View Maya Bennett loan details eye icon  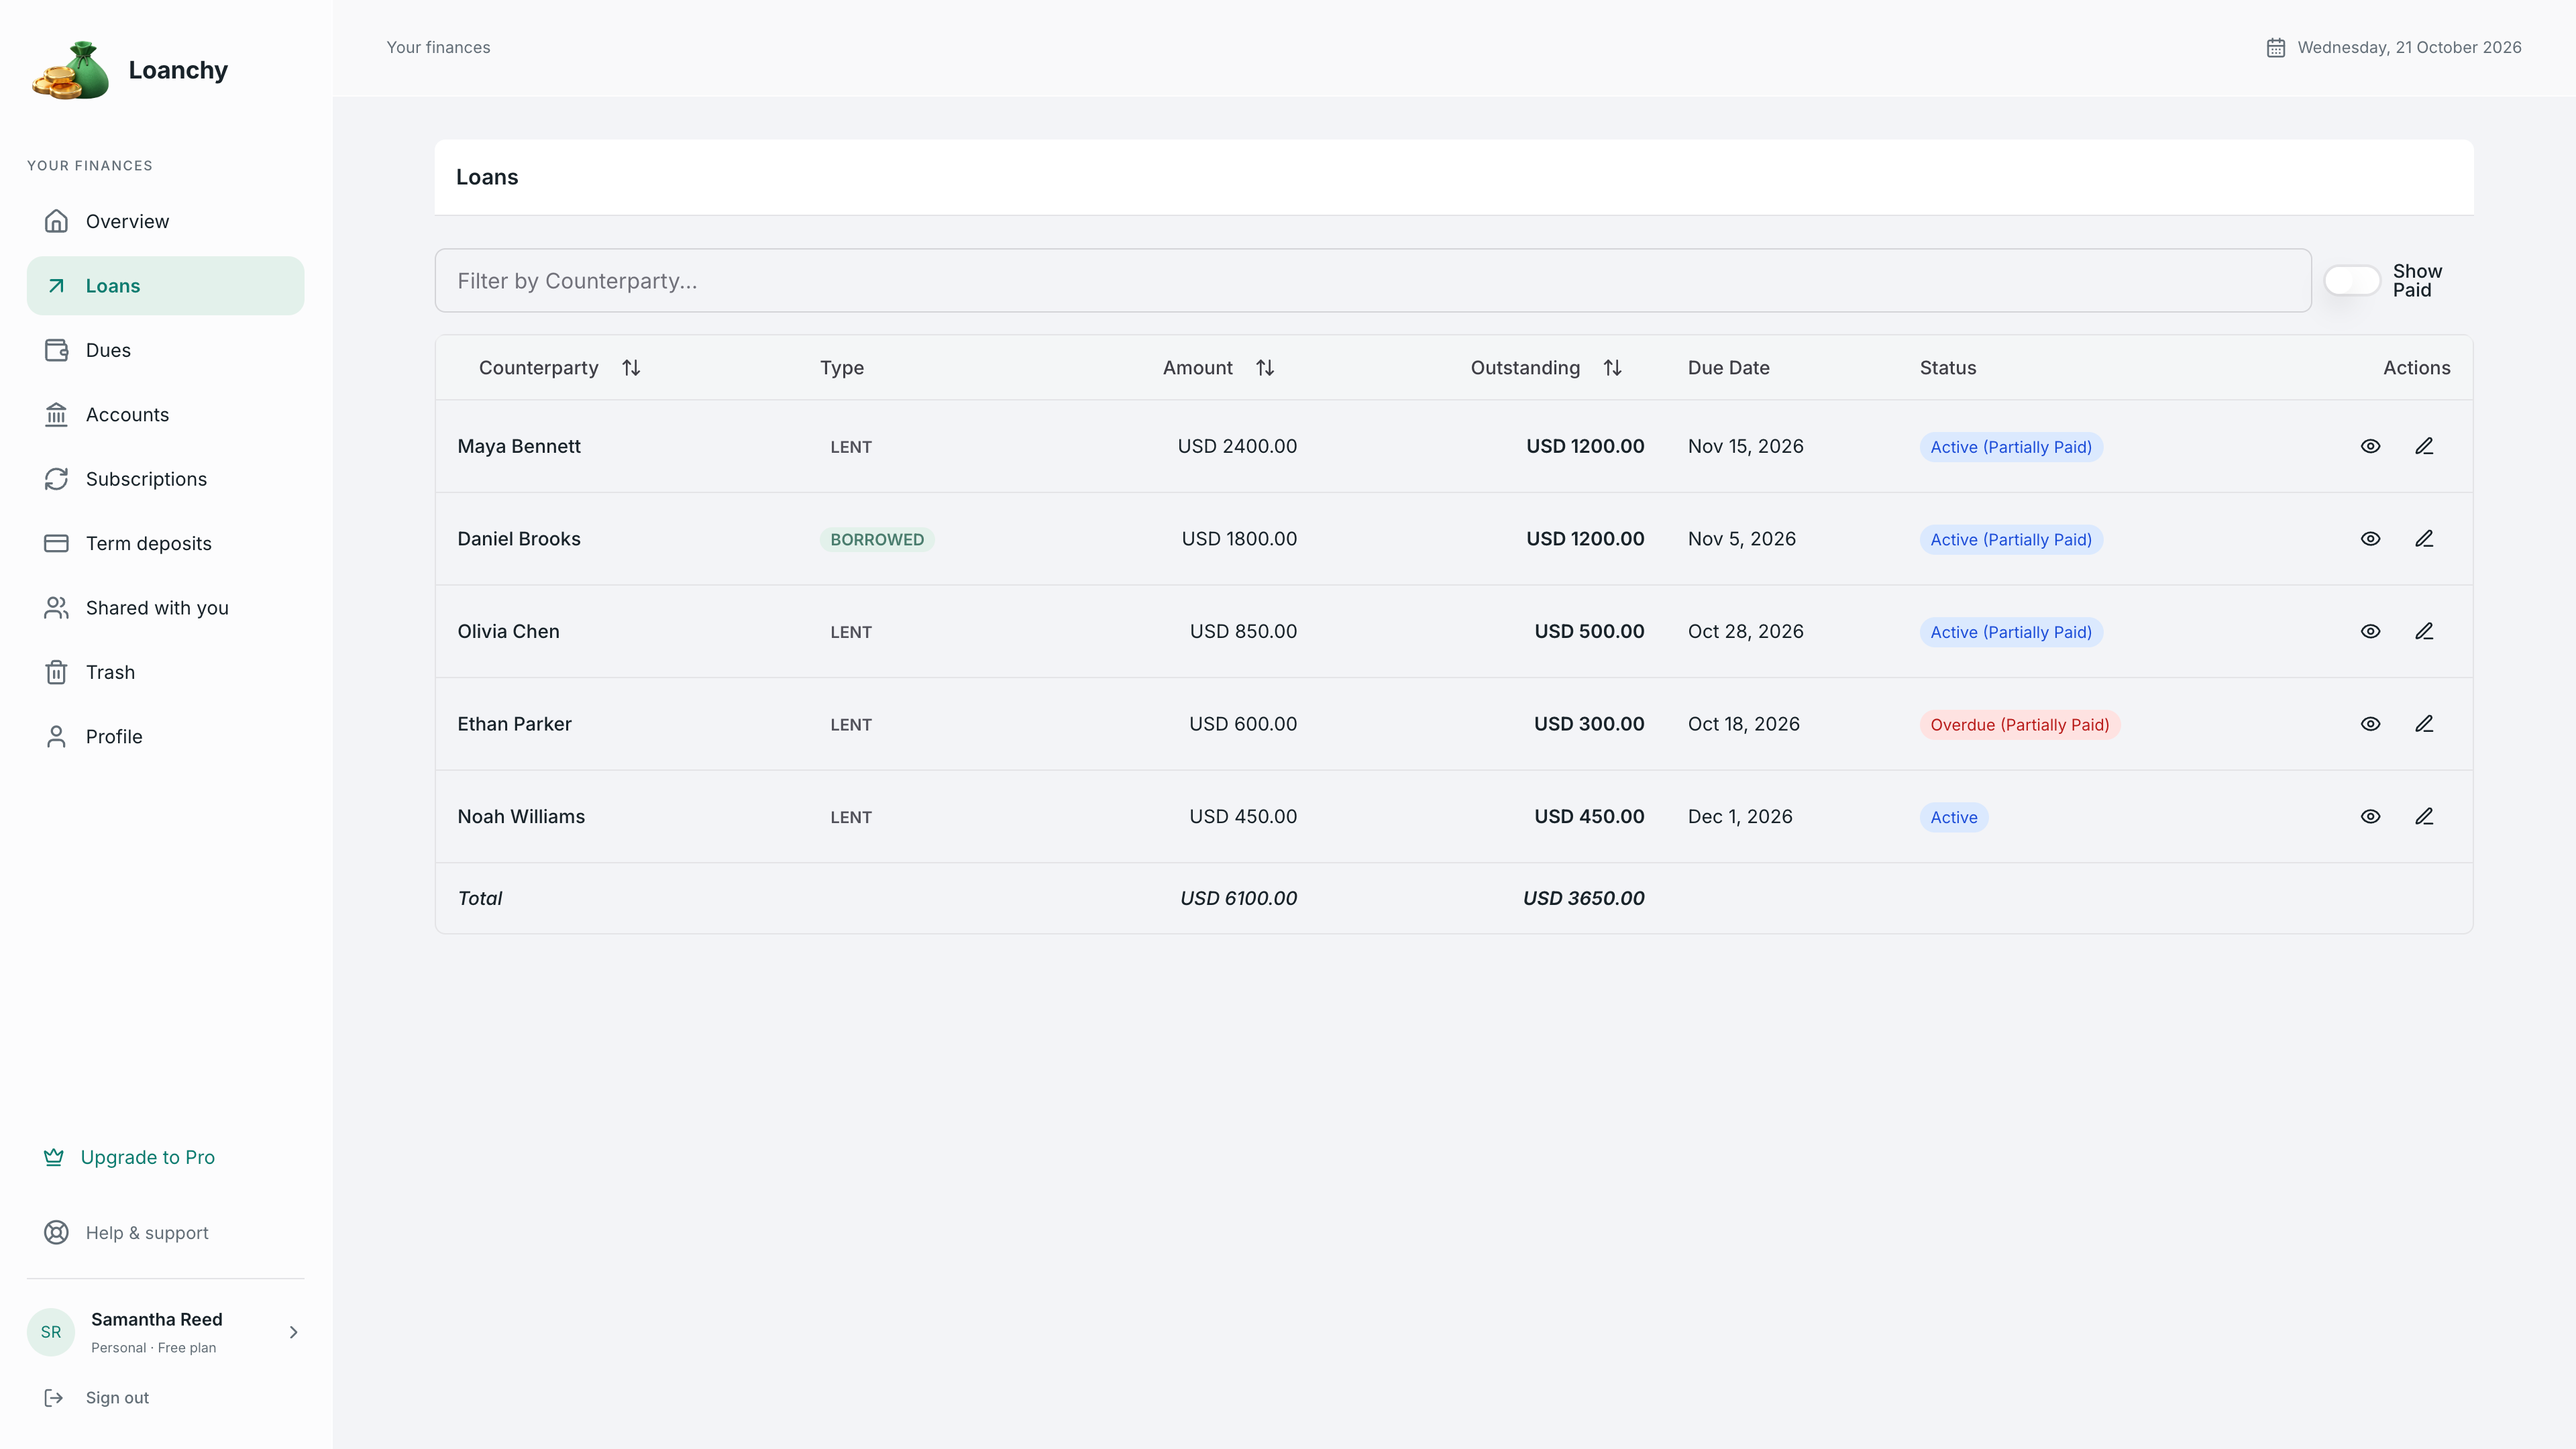tap(2370, 446)
